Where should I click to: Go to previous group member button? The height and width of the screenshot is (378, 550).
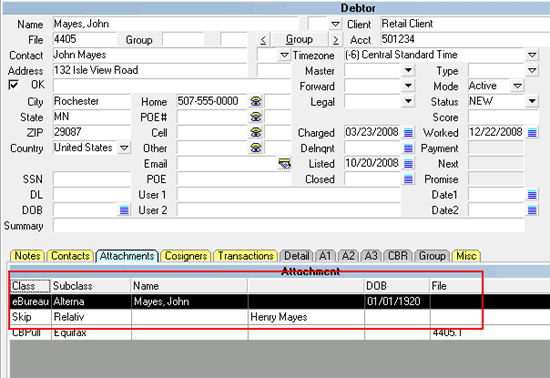pyautogui.click(x=263, y=40)
